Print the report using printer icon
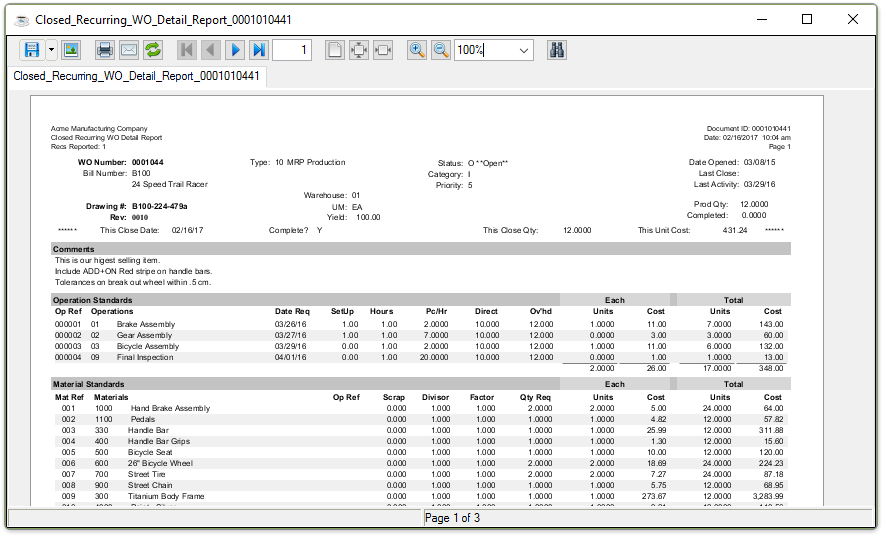Viewport: 886px width, 538px height. (x=105, y=50)
